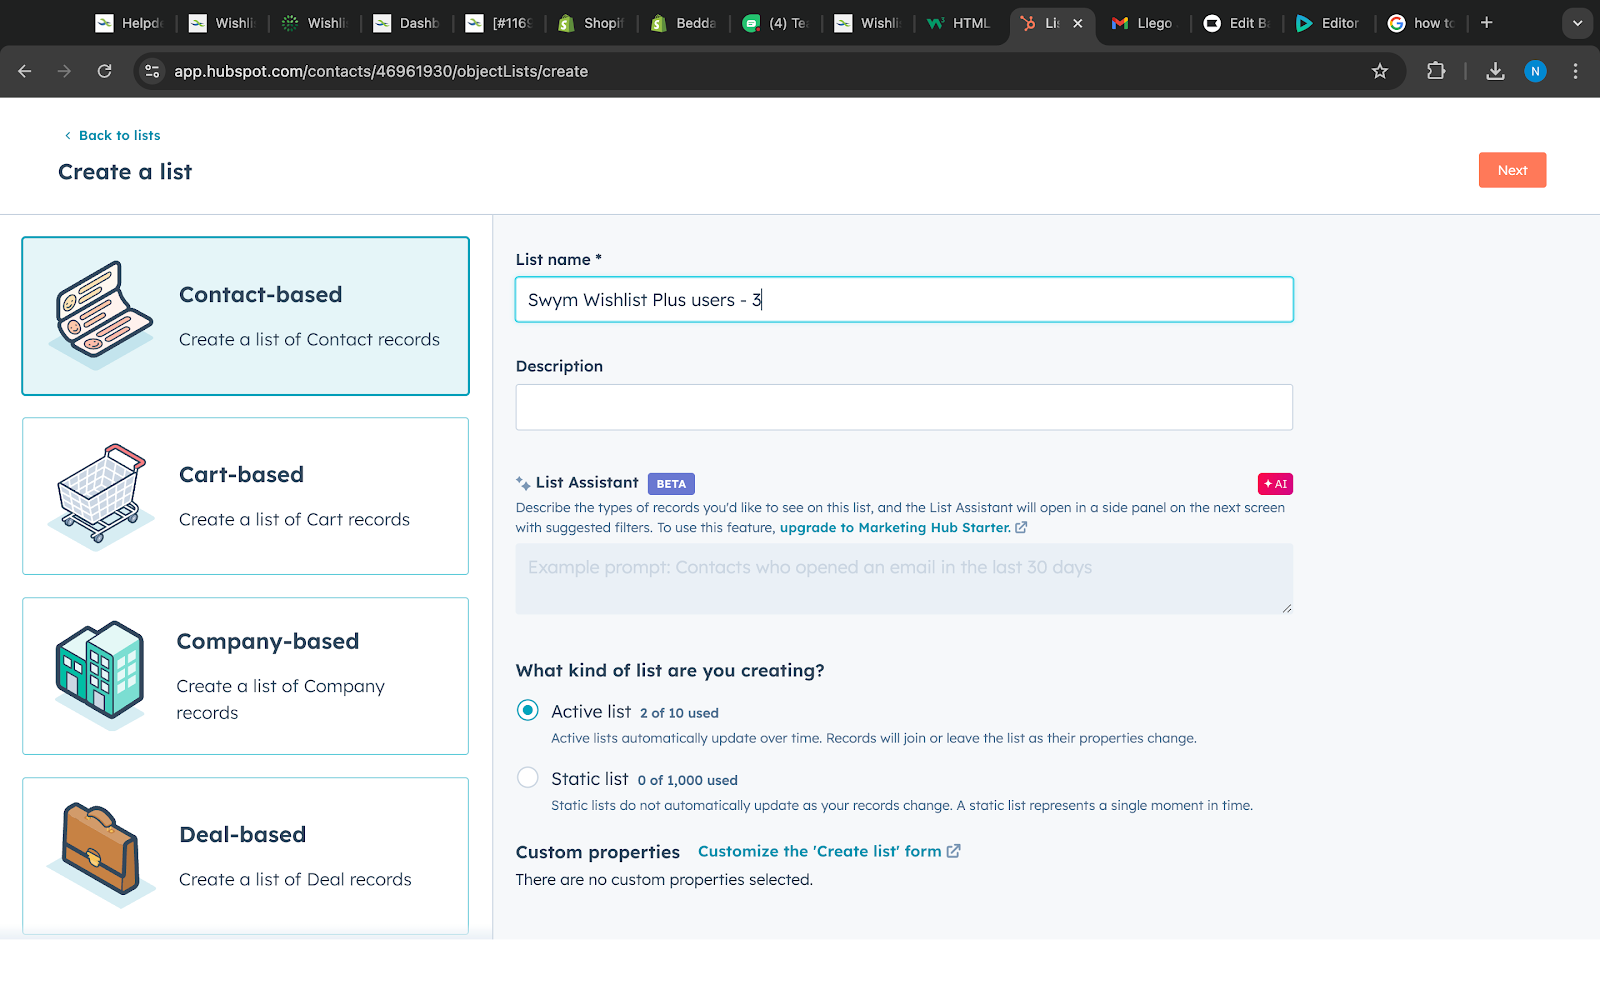
Task: Switch to the (4) Te browser tab
Action: 776,23
